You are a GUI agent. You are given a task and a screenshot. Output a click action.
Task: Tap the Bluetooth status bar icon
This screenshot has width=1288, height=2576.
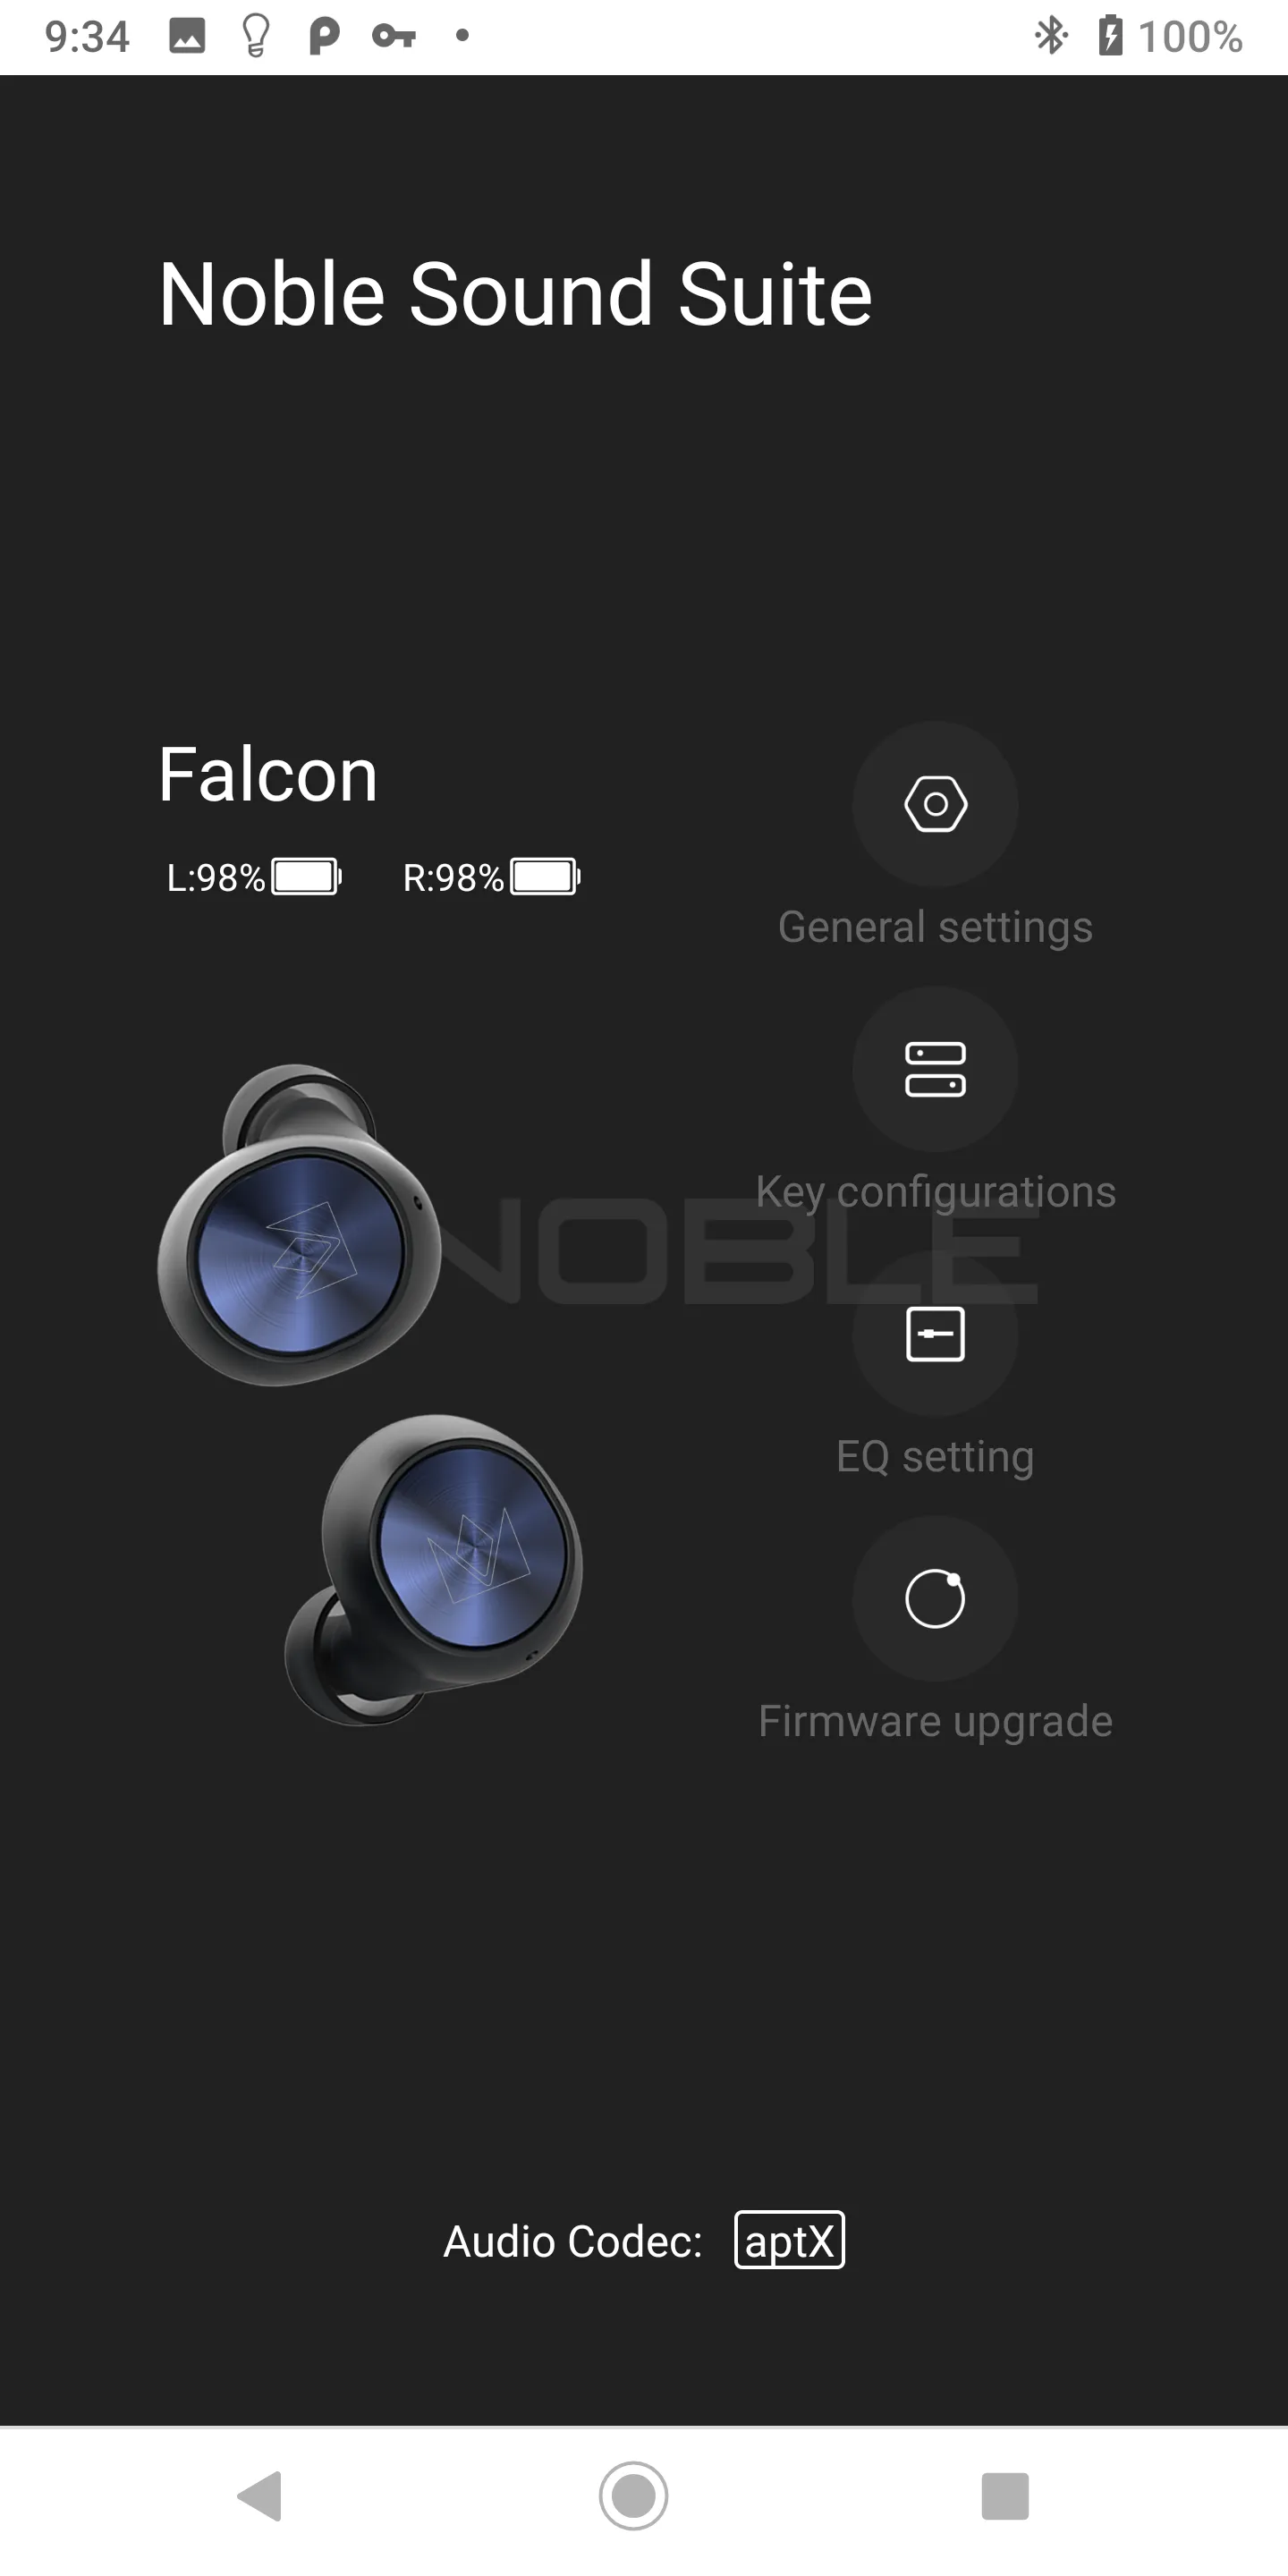pos(1050,36)
